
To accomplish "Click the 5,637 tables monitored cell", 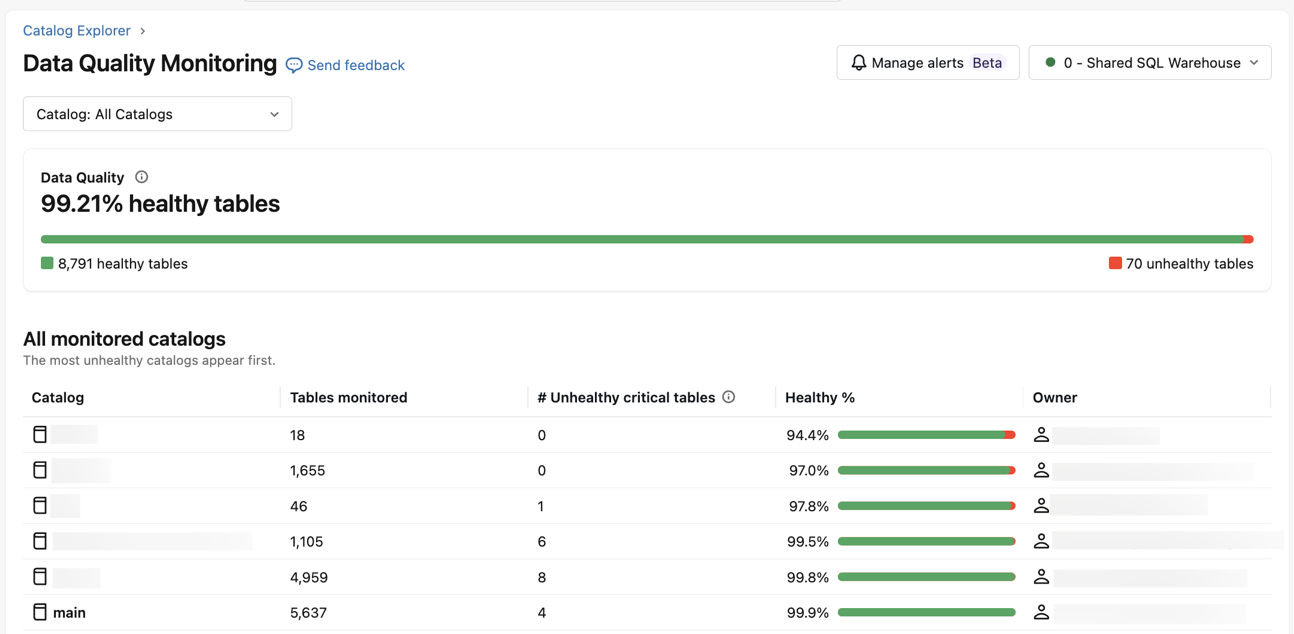I will (x=308, y=612).
